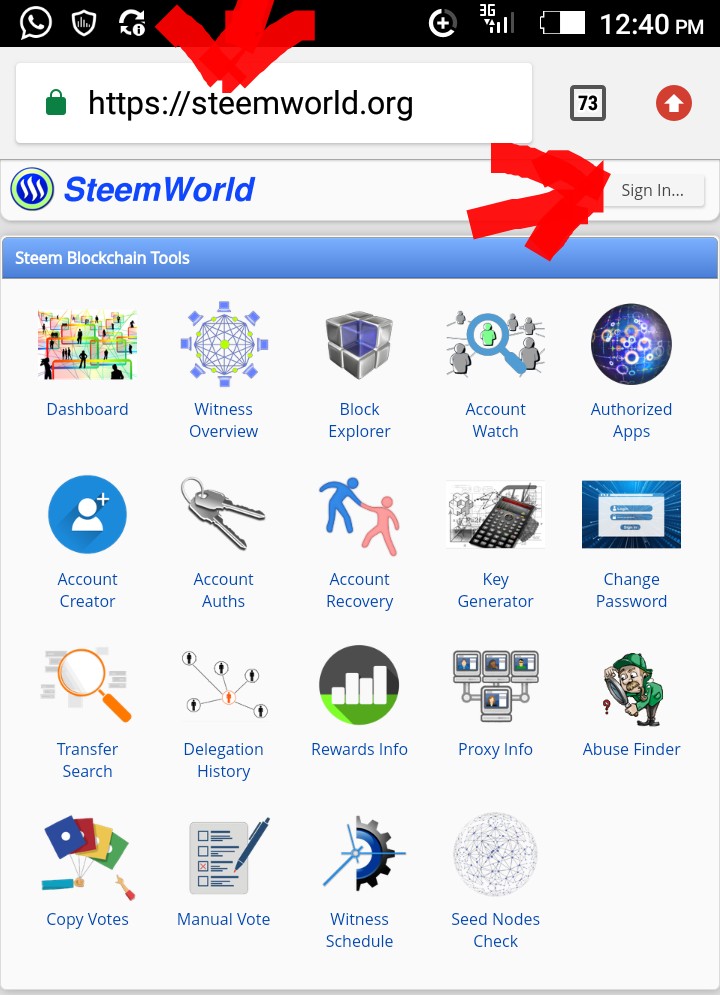720x995 pixels.
Task: Open the Delegation History graph icon
Action: pyautogui.click(x=224, y=684)
